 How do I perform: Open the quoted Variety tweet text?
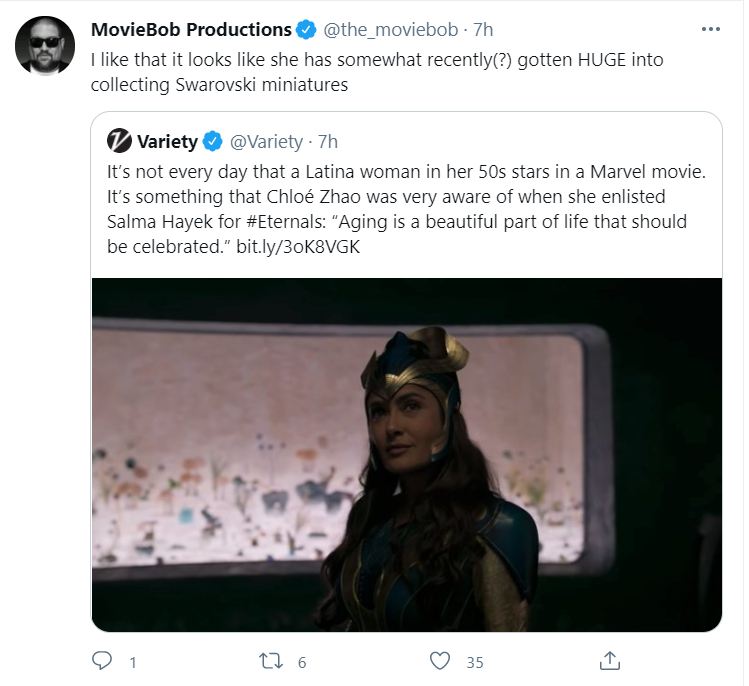(x=406, y=209)
